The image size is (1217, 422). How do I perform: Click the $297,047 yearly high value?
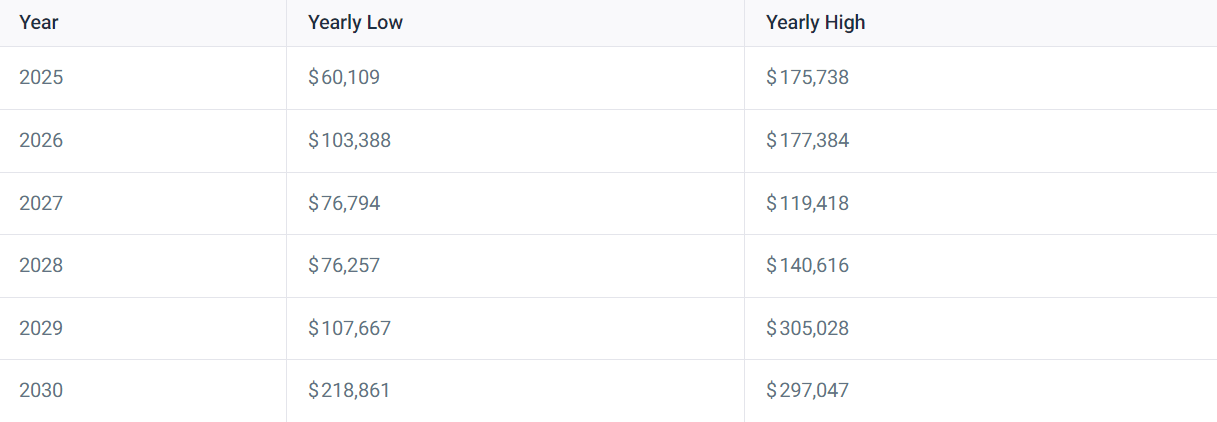pyautogui.click(x=807, y=390)
